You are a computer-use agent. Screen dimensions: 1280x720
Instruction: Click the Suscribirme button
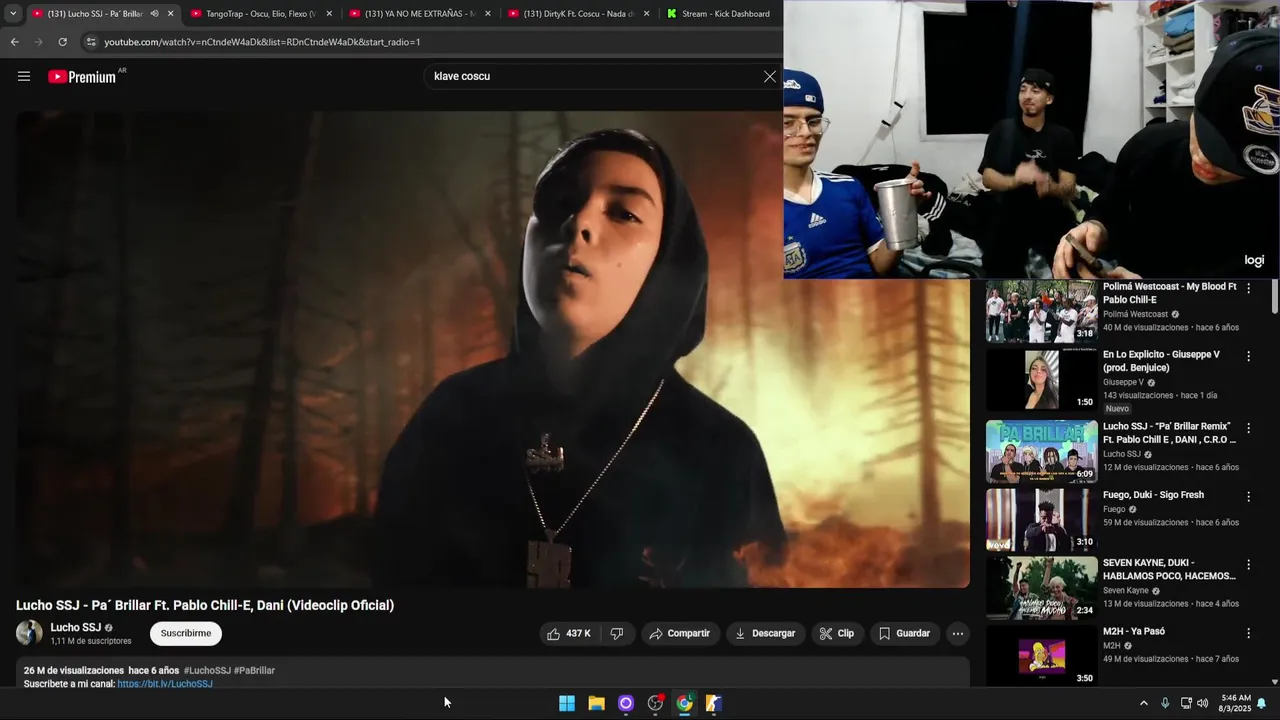click(186, 633)
